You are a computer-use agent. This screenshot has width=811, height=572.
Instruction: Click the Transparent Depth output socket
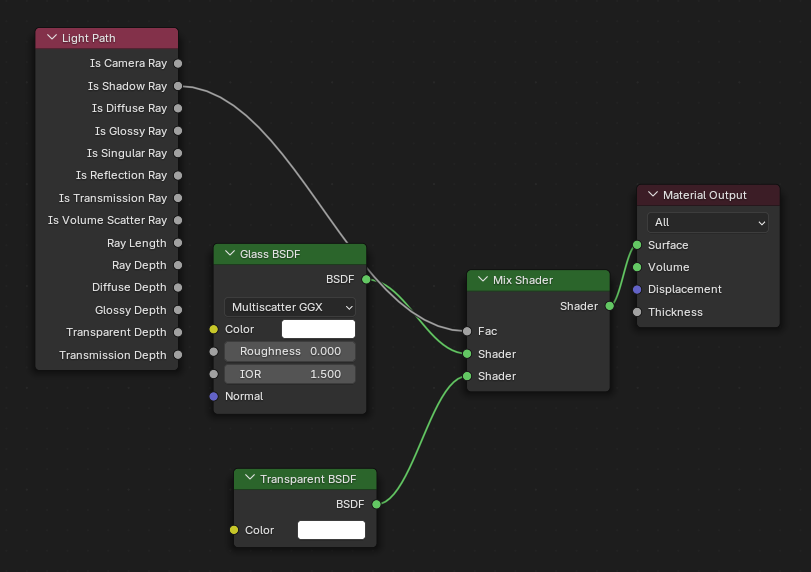(178, 332)
